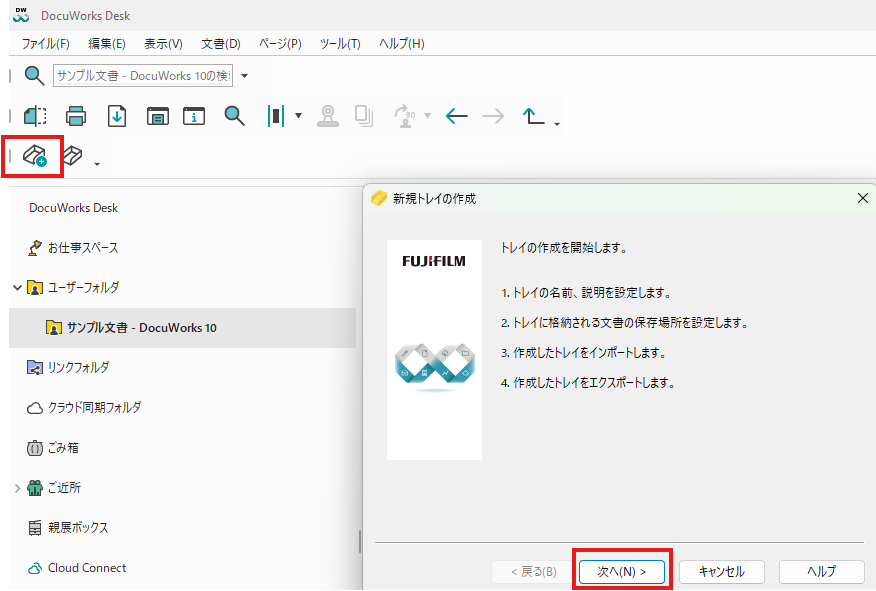
Task: Open overflow arrow after tray icons
Action: click(x=97, y=164)
